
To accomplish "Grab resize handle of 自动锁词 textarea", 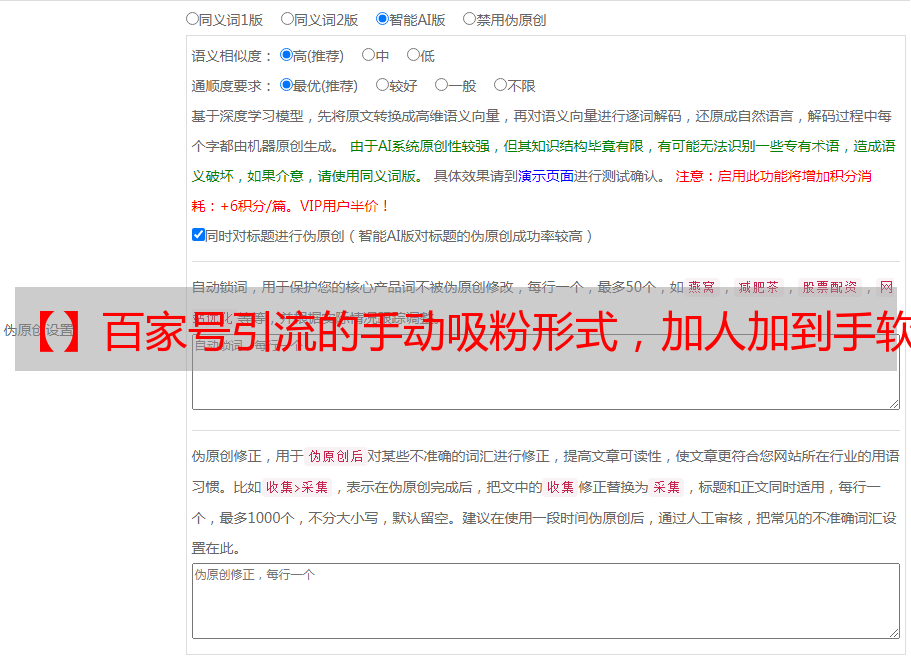I will coord(894,404).
